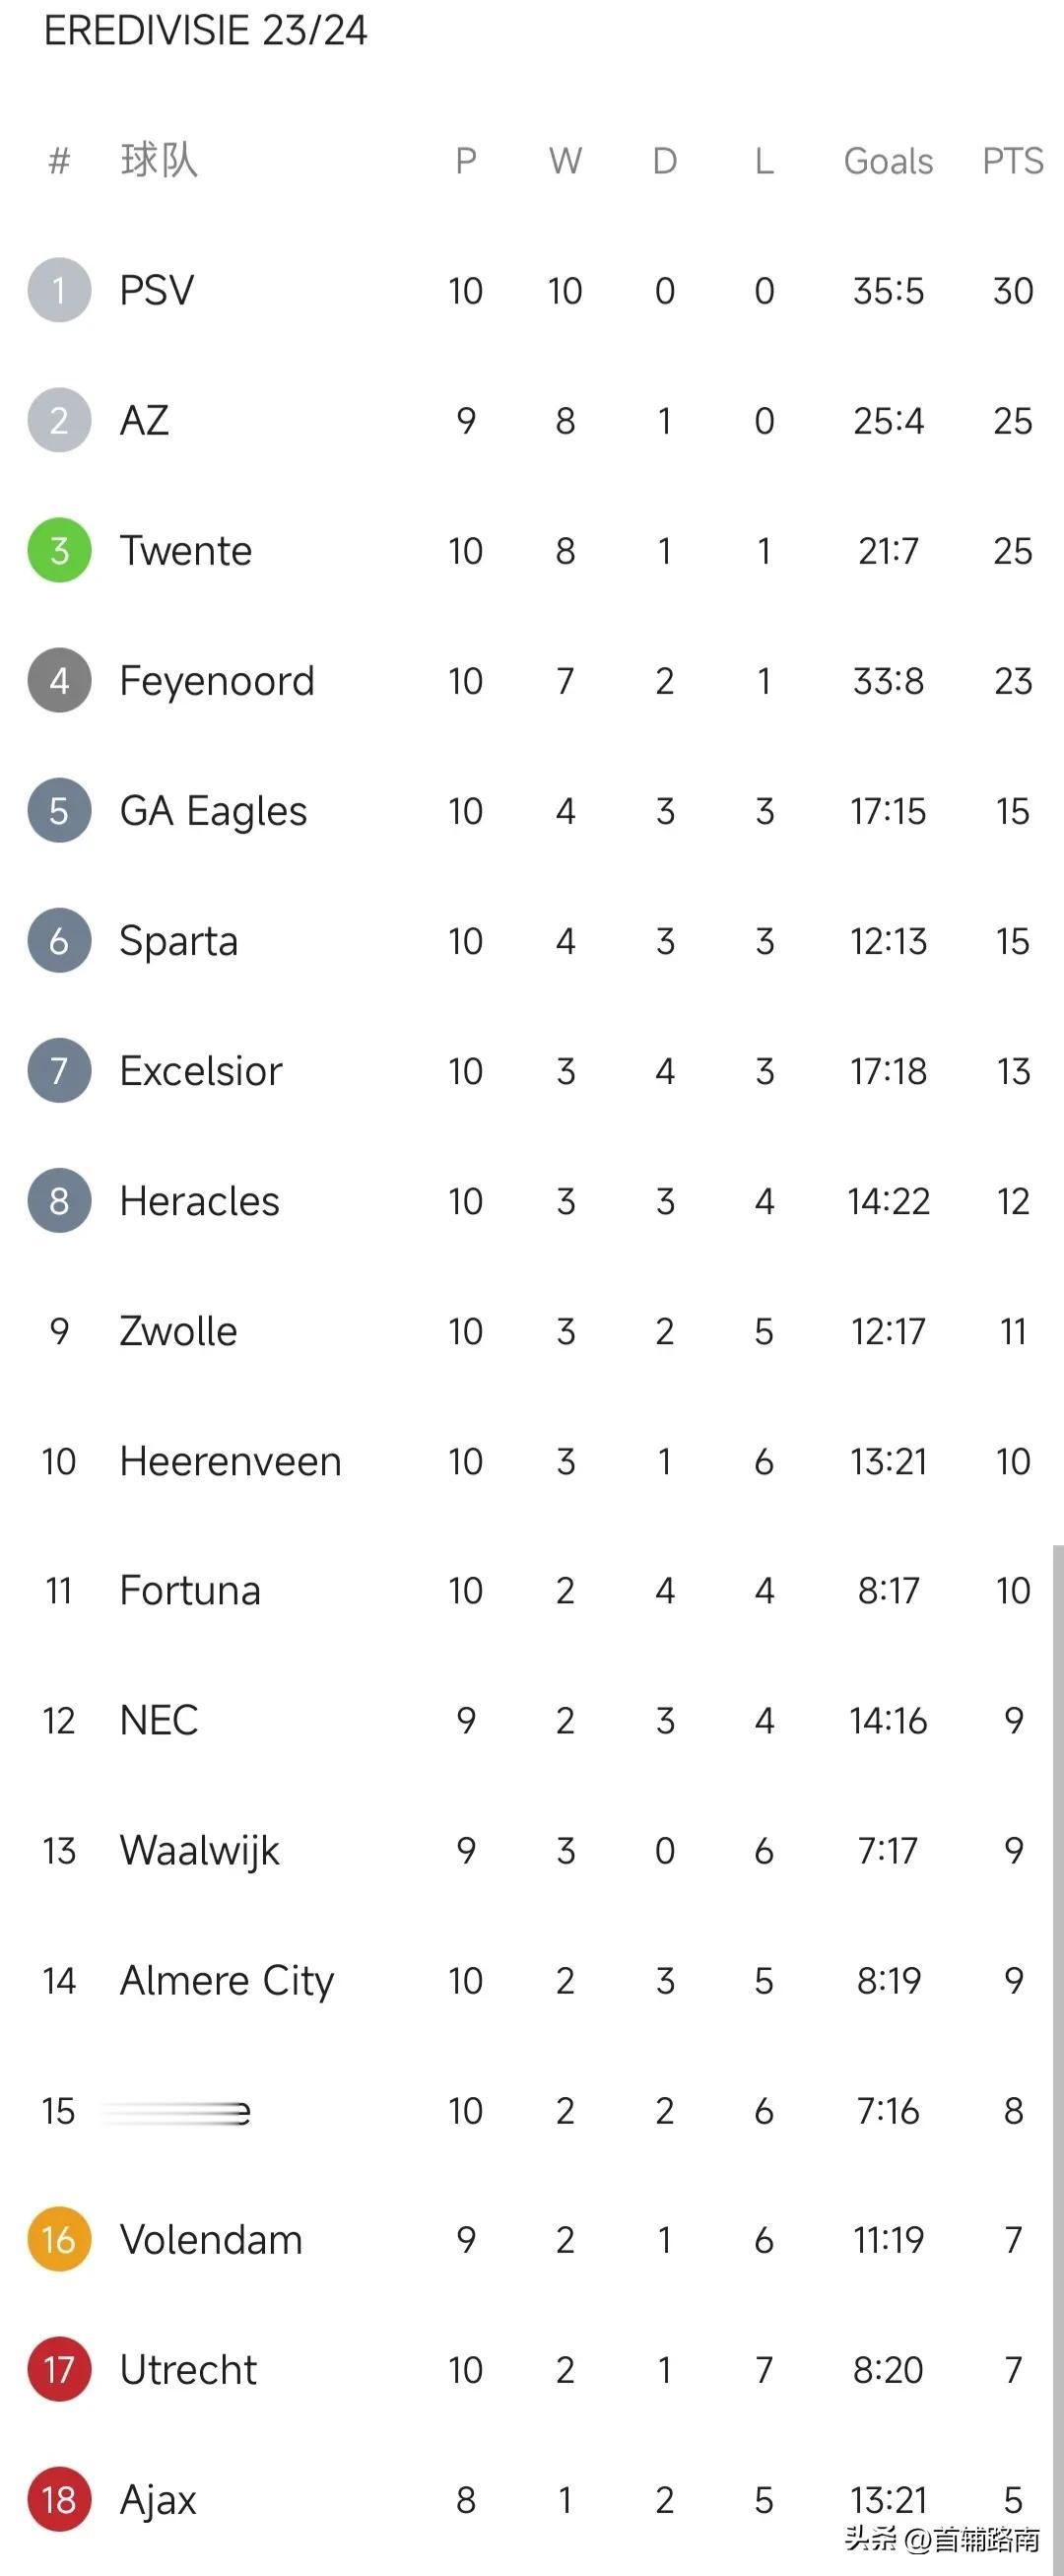Click the dark grey position 4 badge

[x=59, y=680]
